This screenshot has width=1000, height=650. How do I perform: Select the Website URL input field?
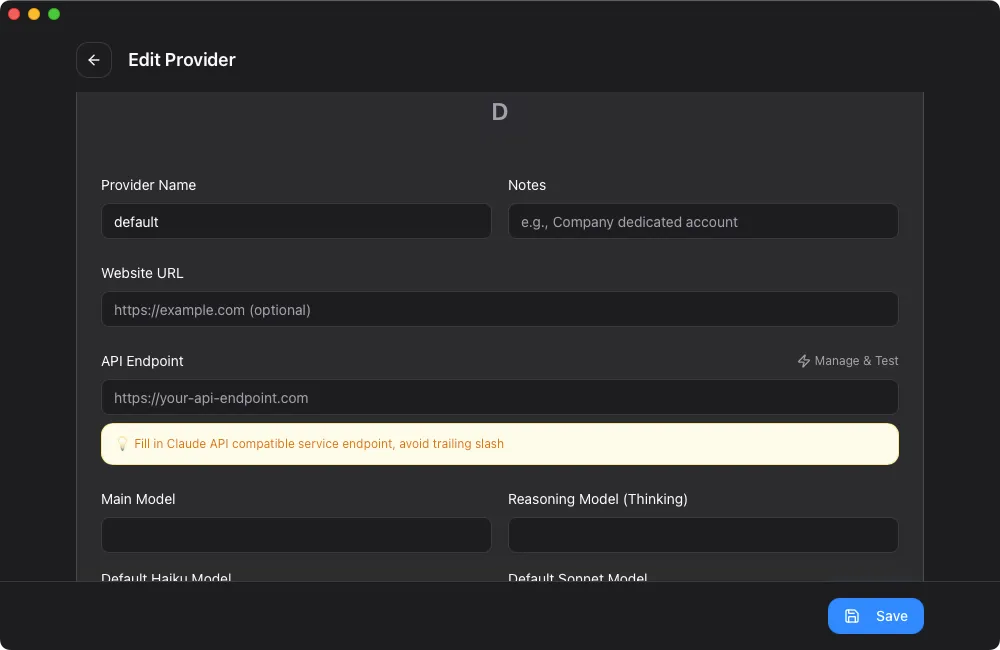pos(499,310)
